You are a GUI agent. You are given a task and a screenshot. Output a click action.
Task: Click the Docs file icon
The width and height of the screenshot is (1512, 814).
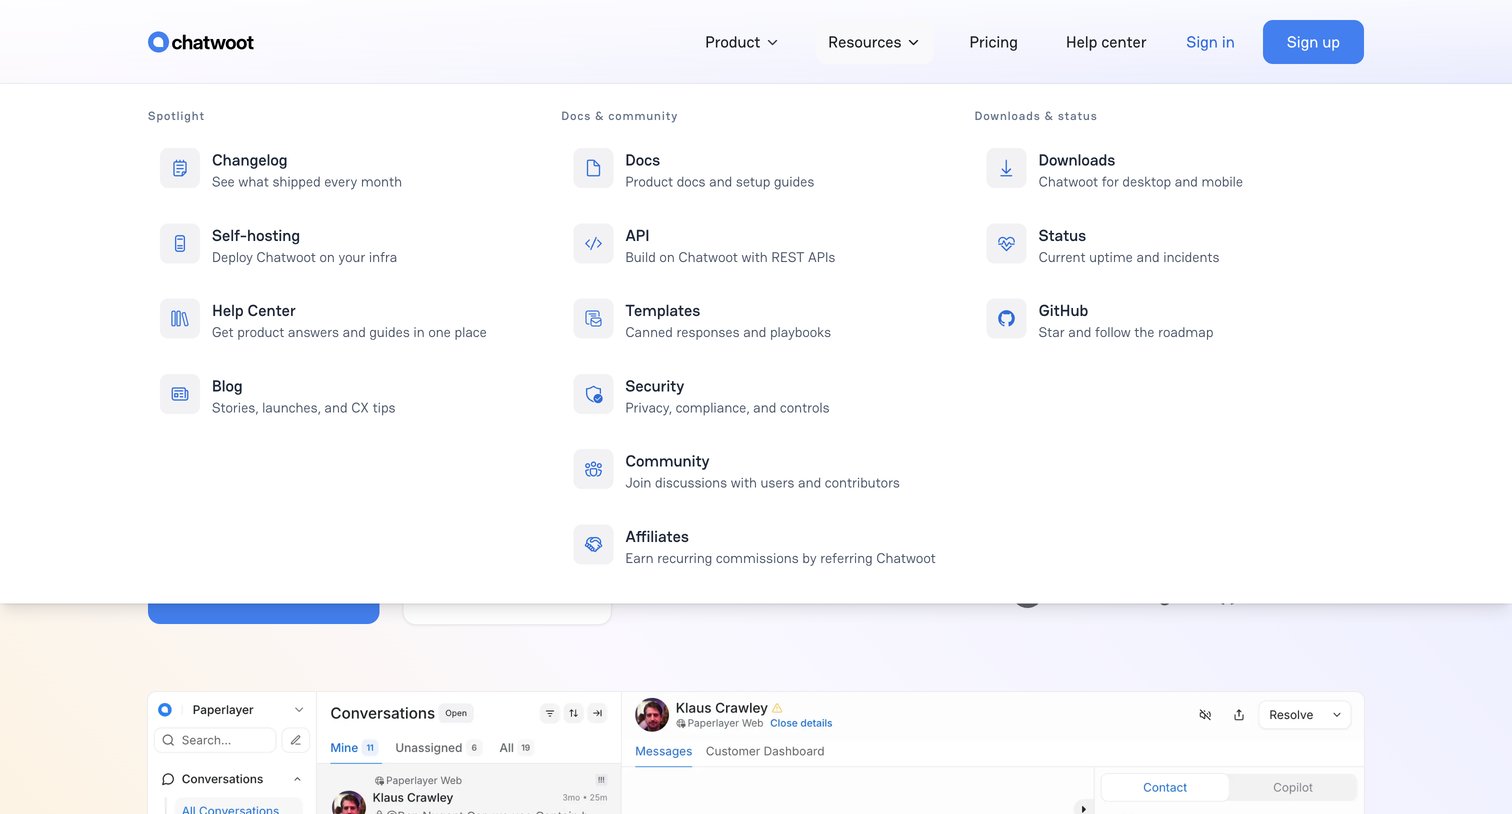click(593, 168)
